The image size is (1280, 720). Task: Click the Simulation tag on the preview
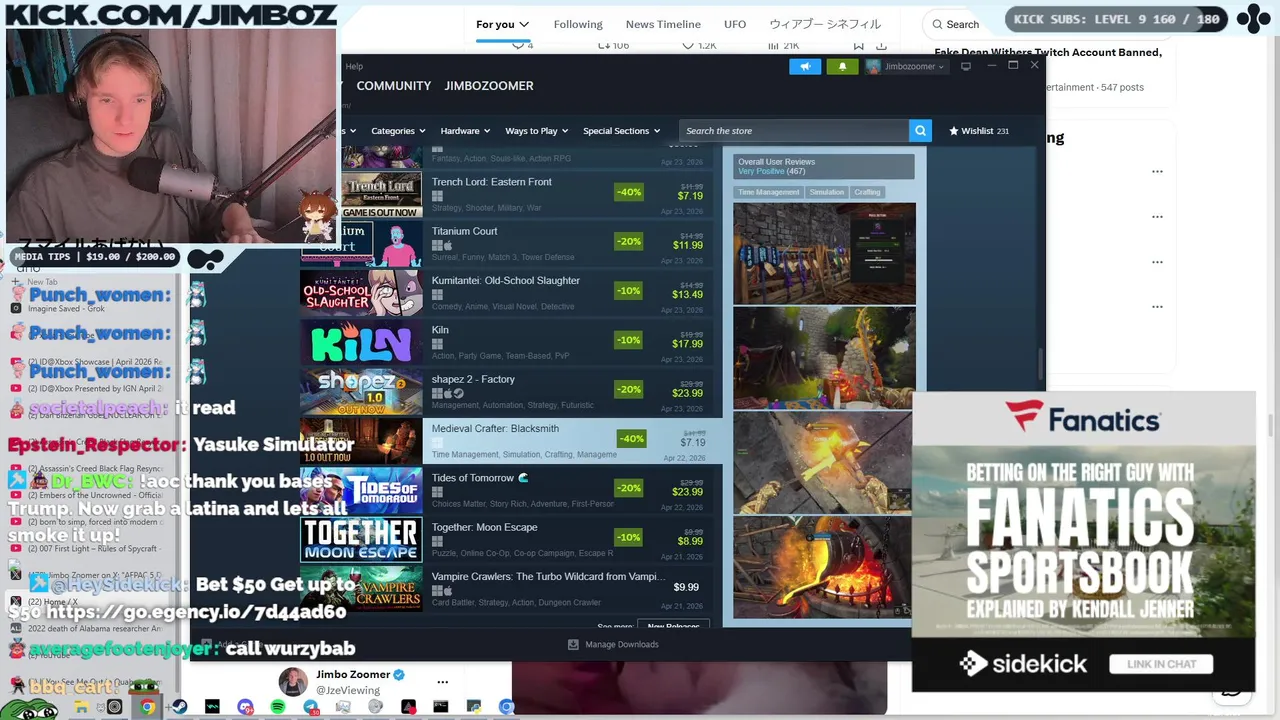pos(827,192)
